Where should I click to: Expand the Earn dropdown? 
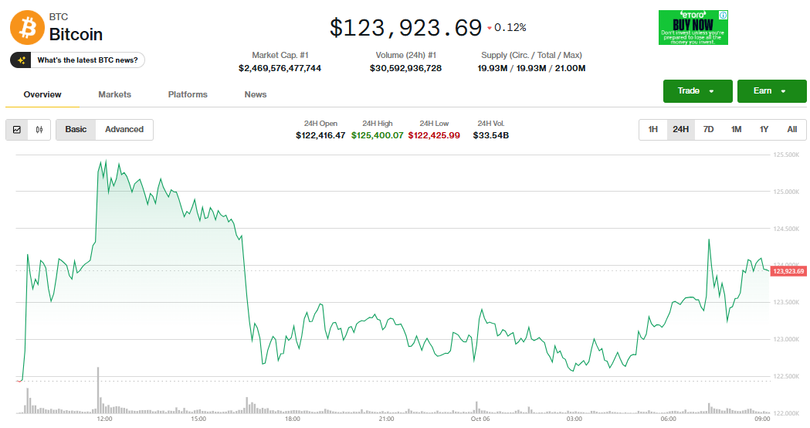click(771, 91)
